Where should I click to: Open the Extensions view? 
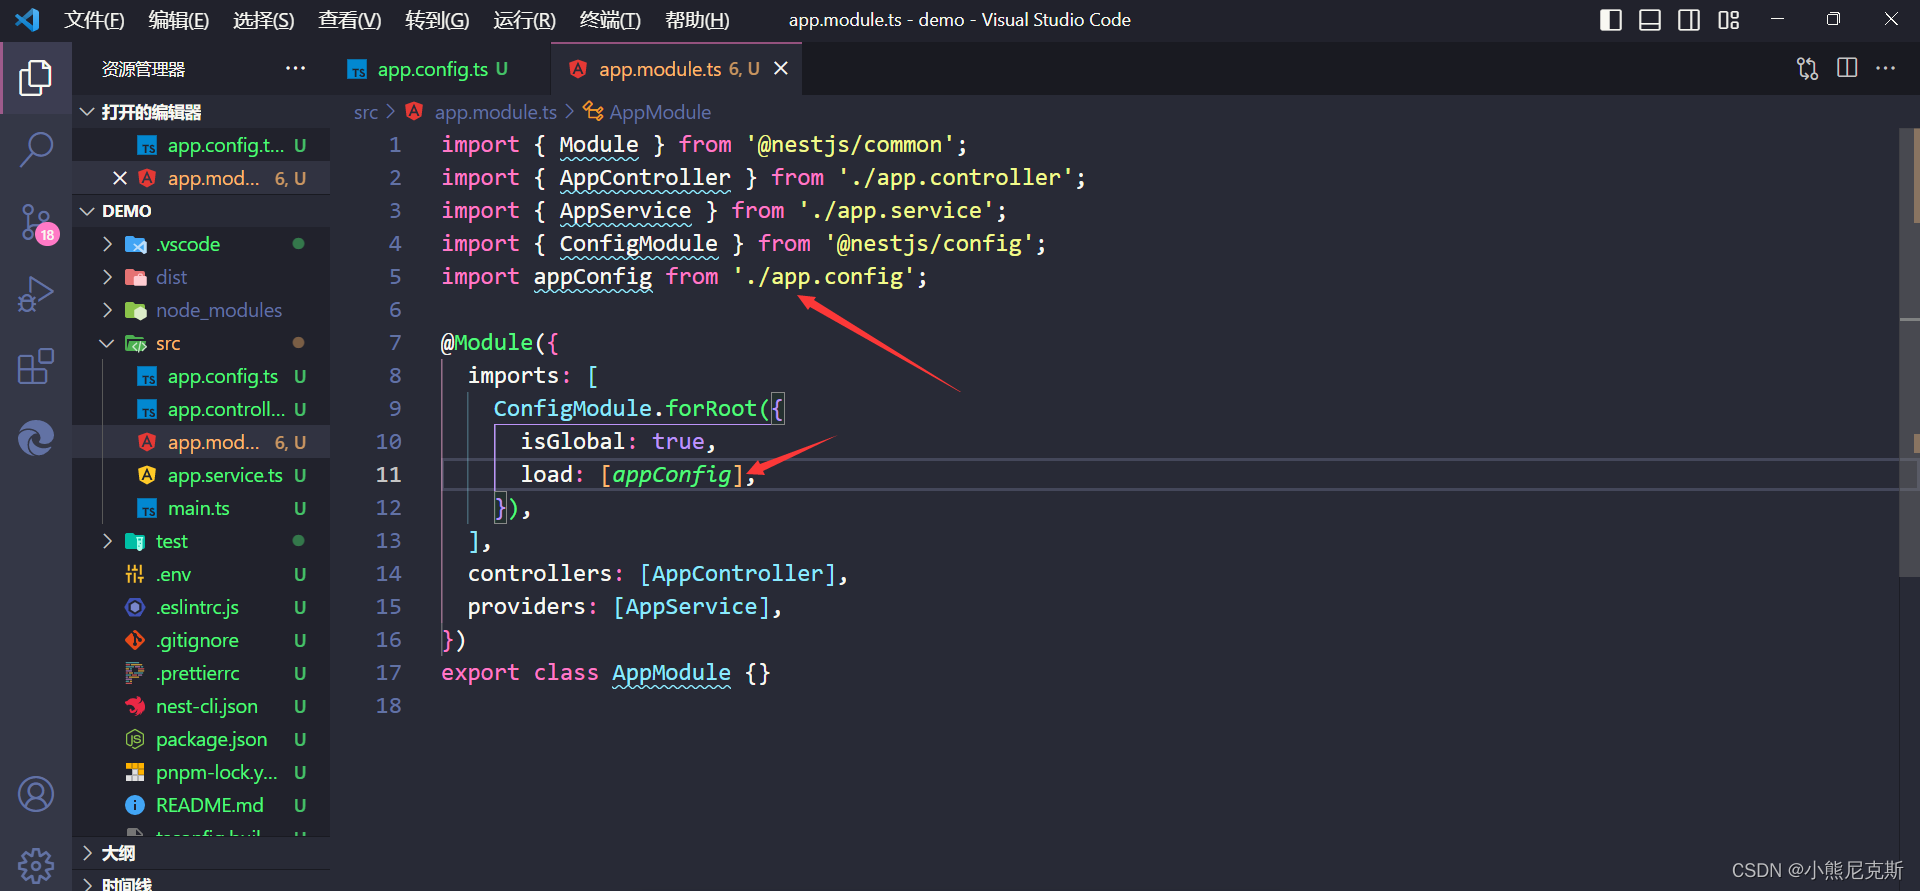[x=36, y=367]
